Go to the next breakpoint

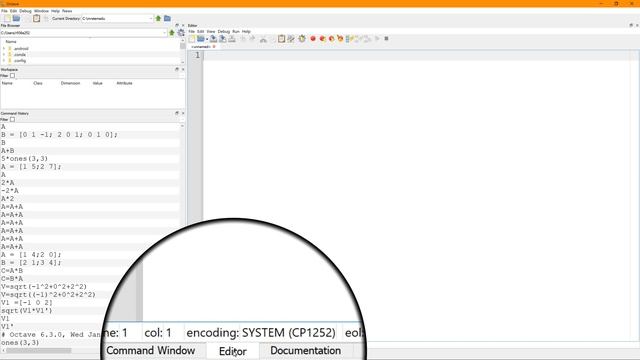(x=322, y=39)
